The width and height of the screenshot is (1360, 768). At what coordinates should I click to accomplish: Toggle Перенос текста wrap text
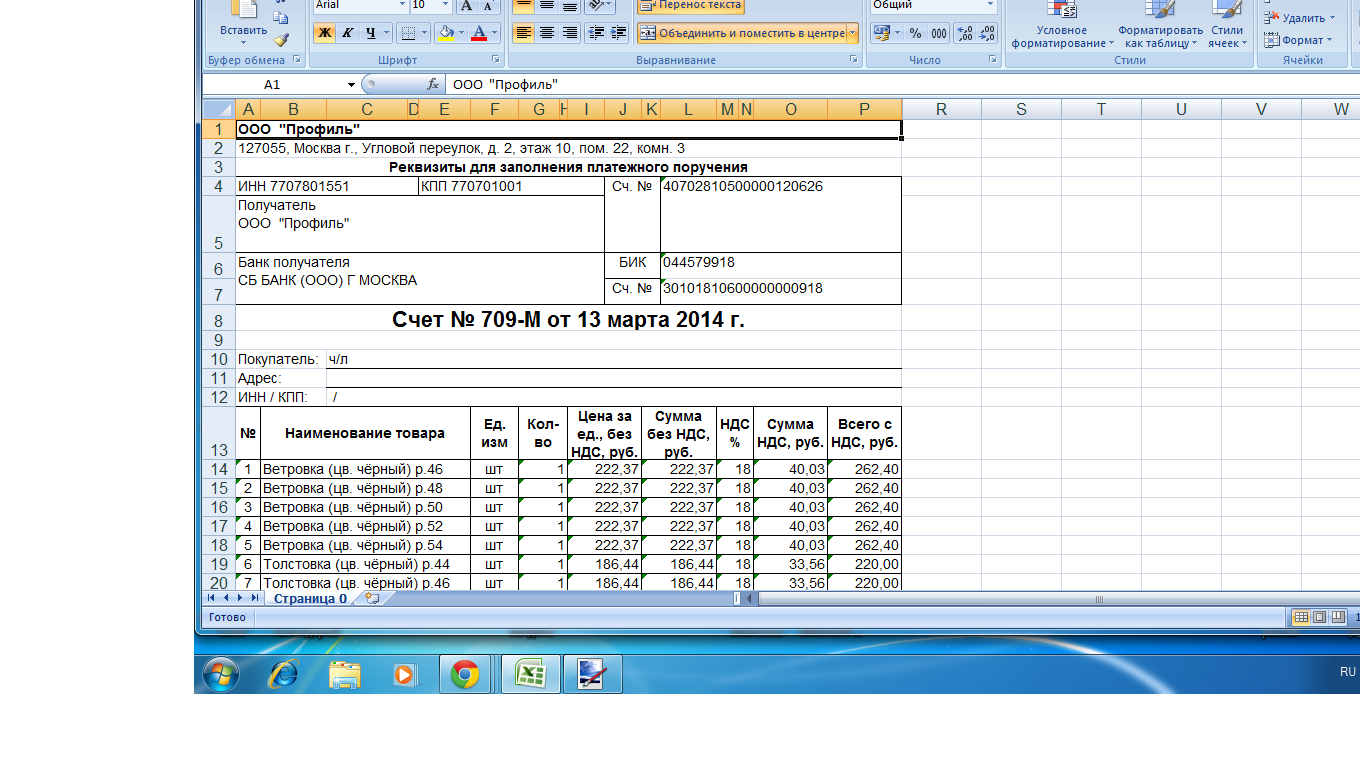[x=691, y=6]
